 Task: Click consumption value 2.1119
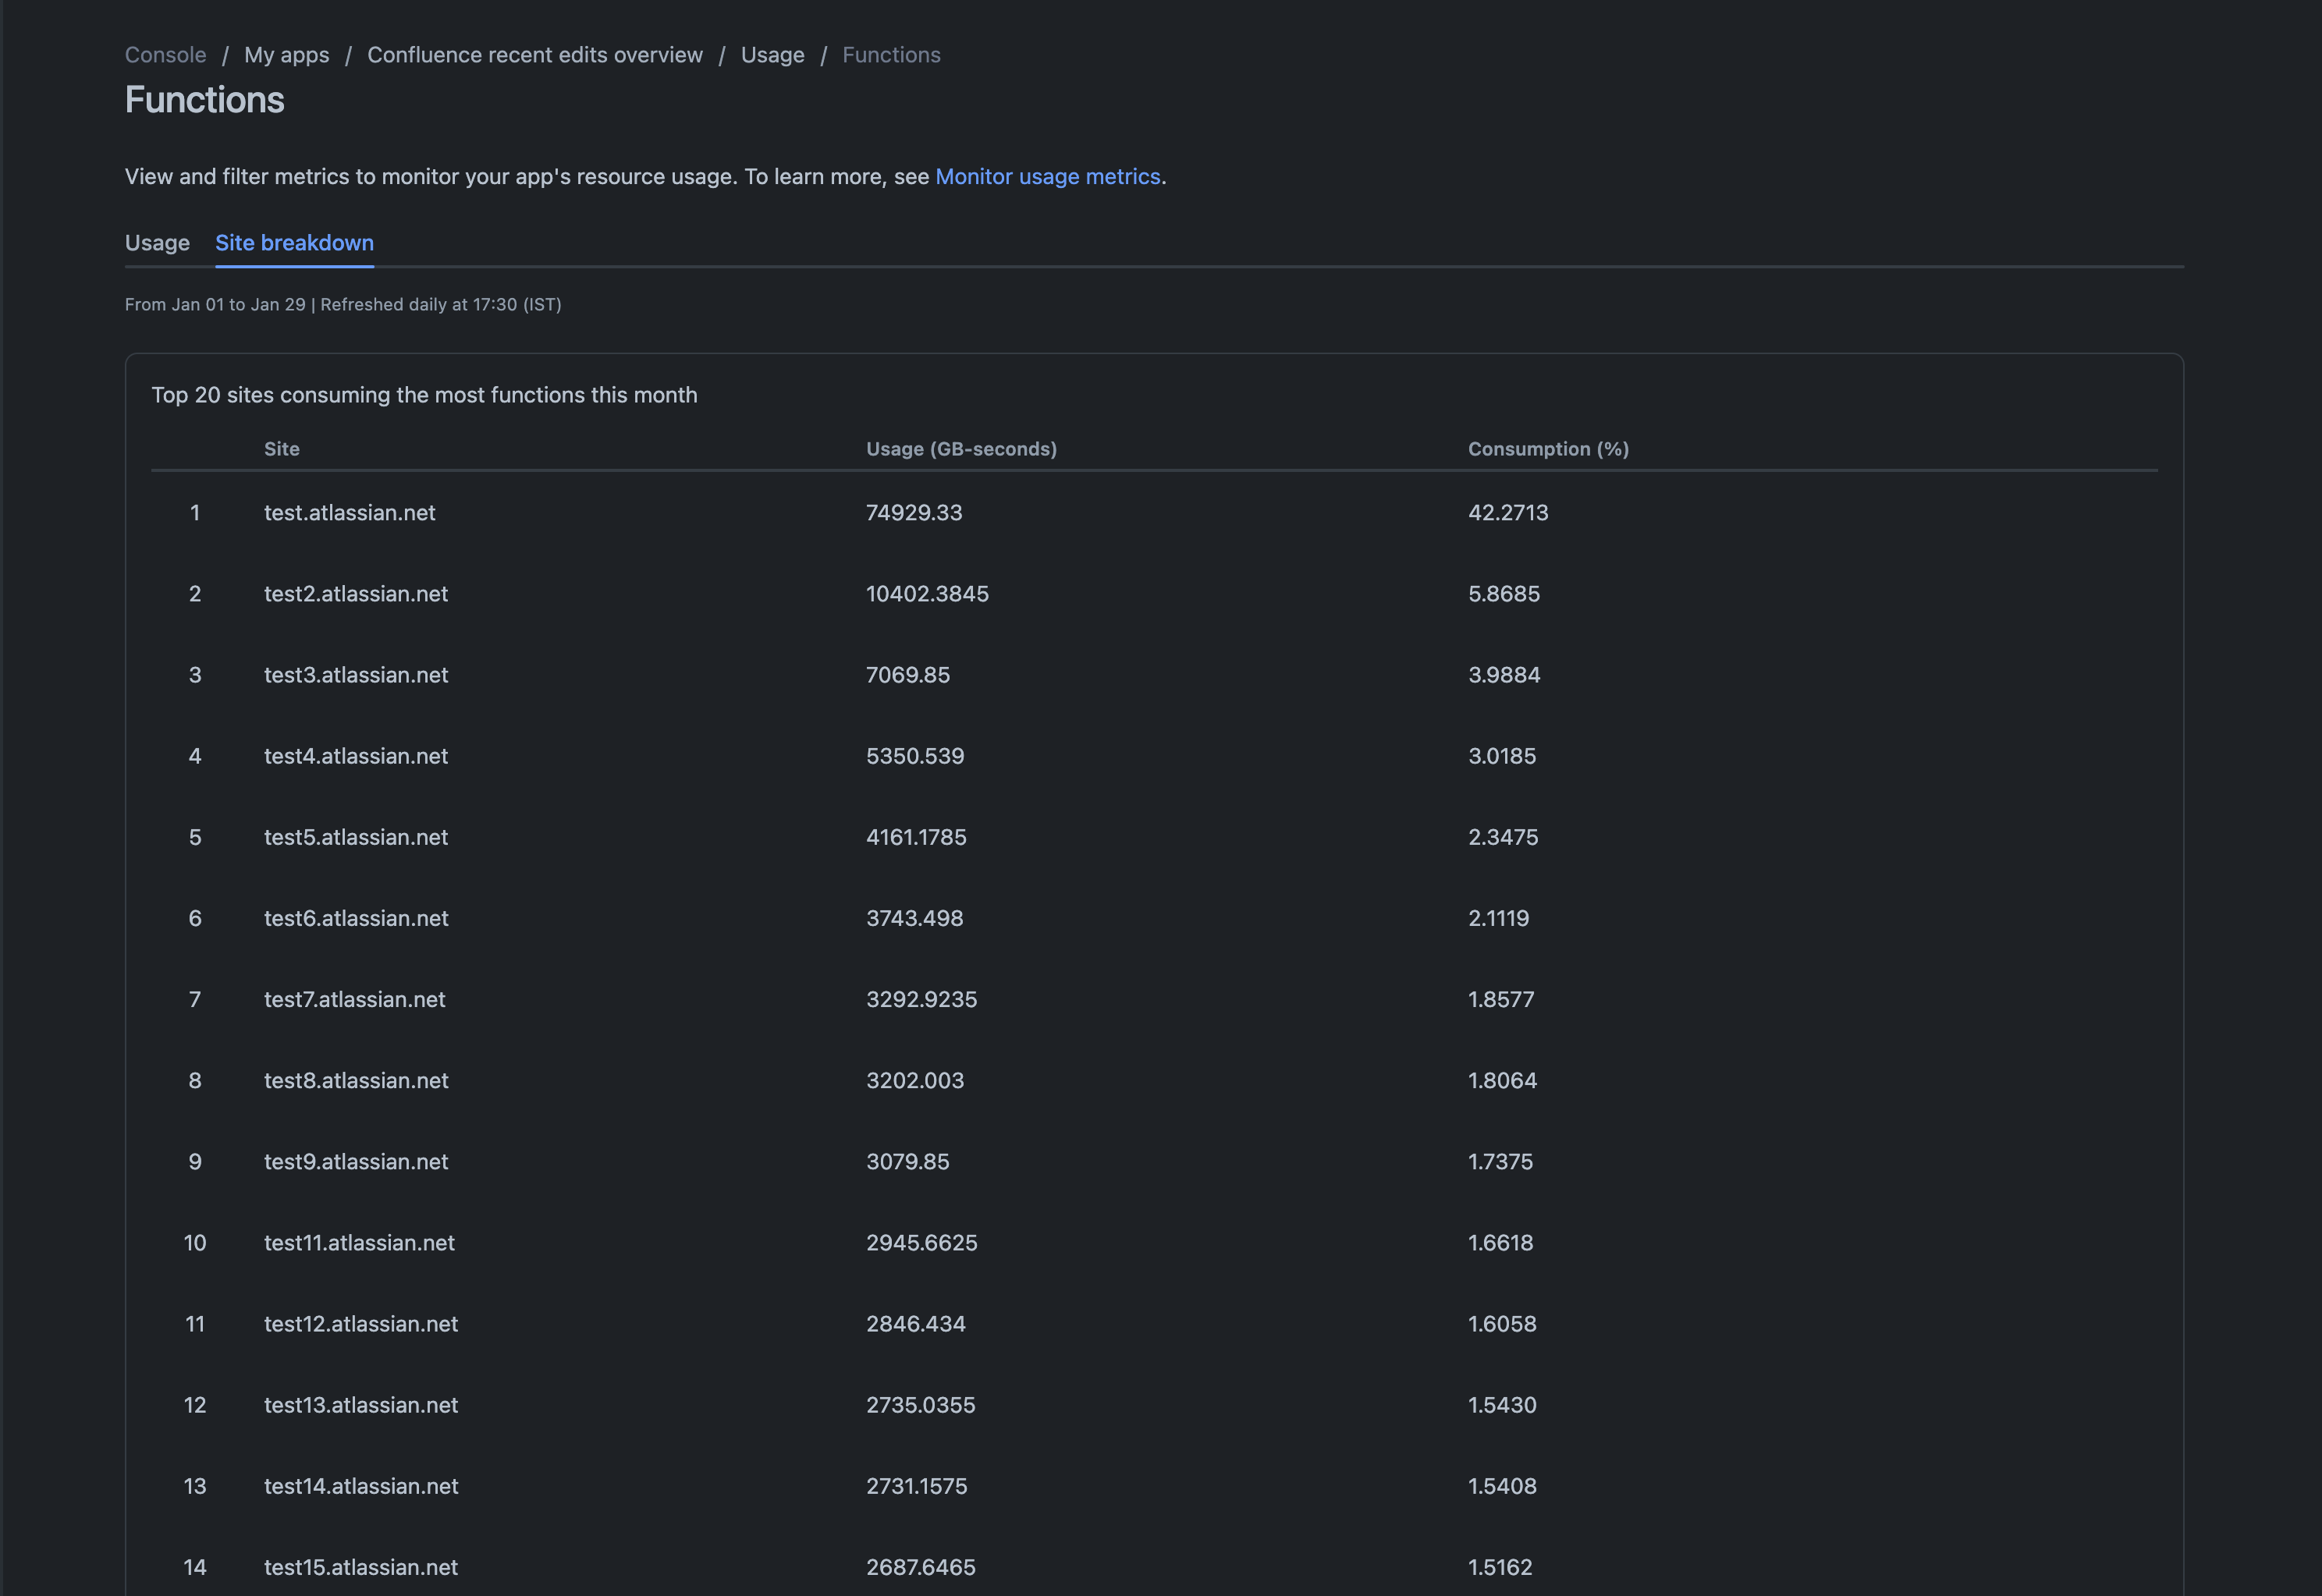pos(1498,918)
